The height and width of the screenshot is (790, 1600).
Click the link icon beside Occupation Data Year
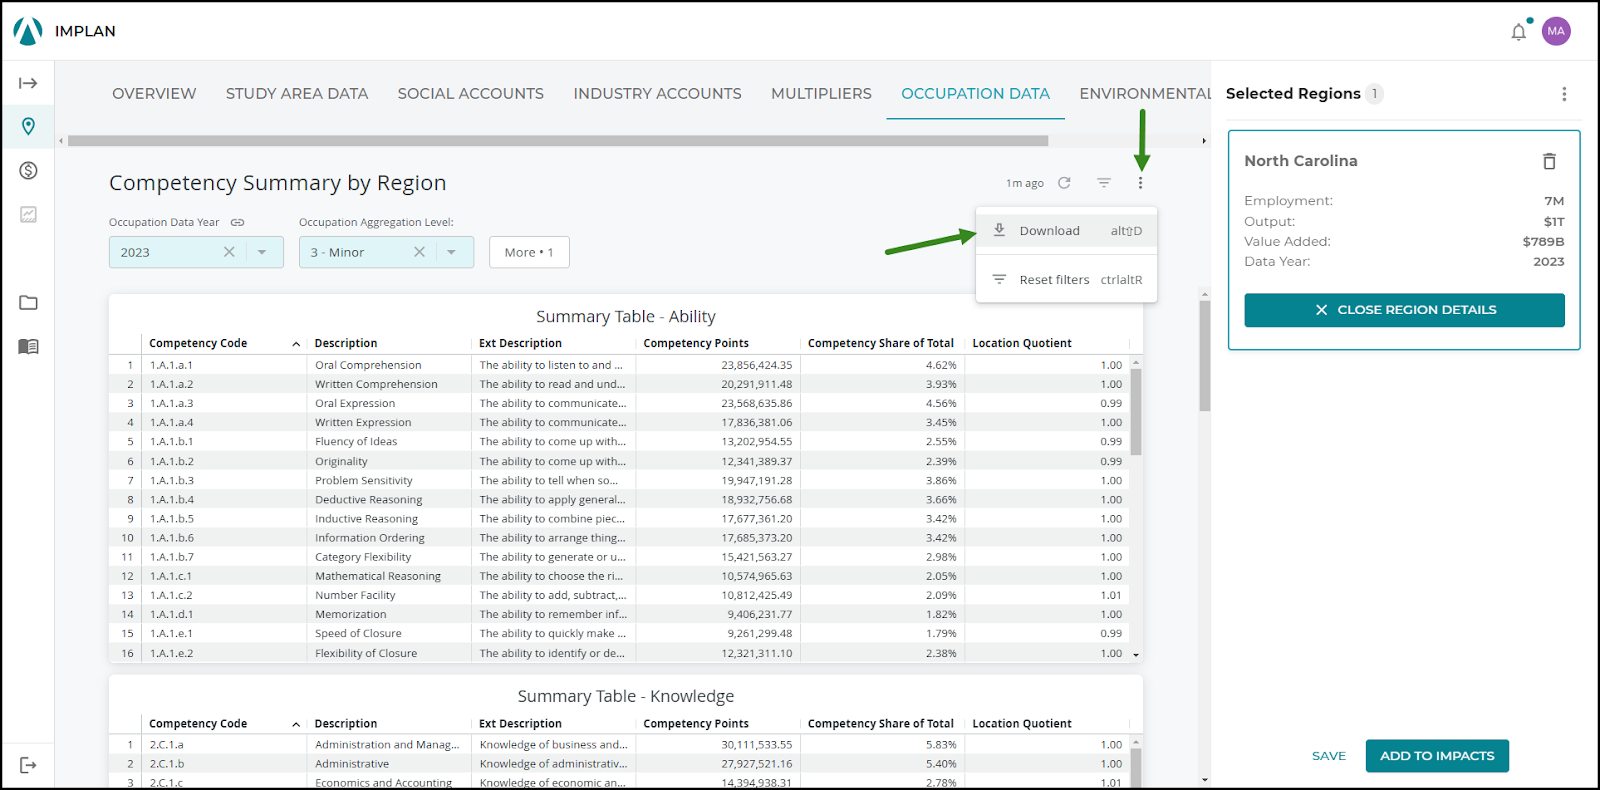pyautogui.click(x=238, y=222)
